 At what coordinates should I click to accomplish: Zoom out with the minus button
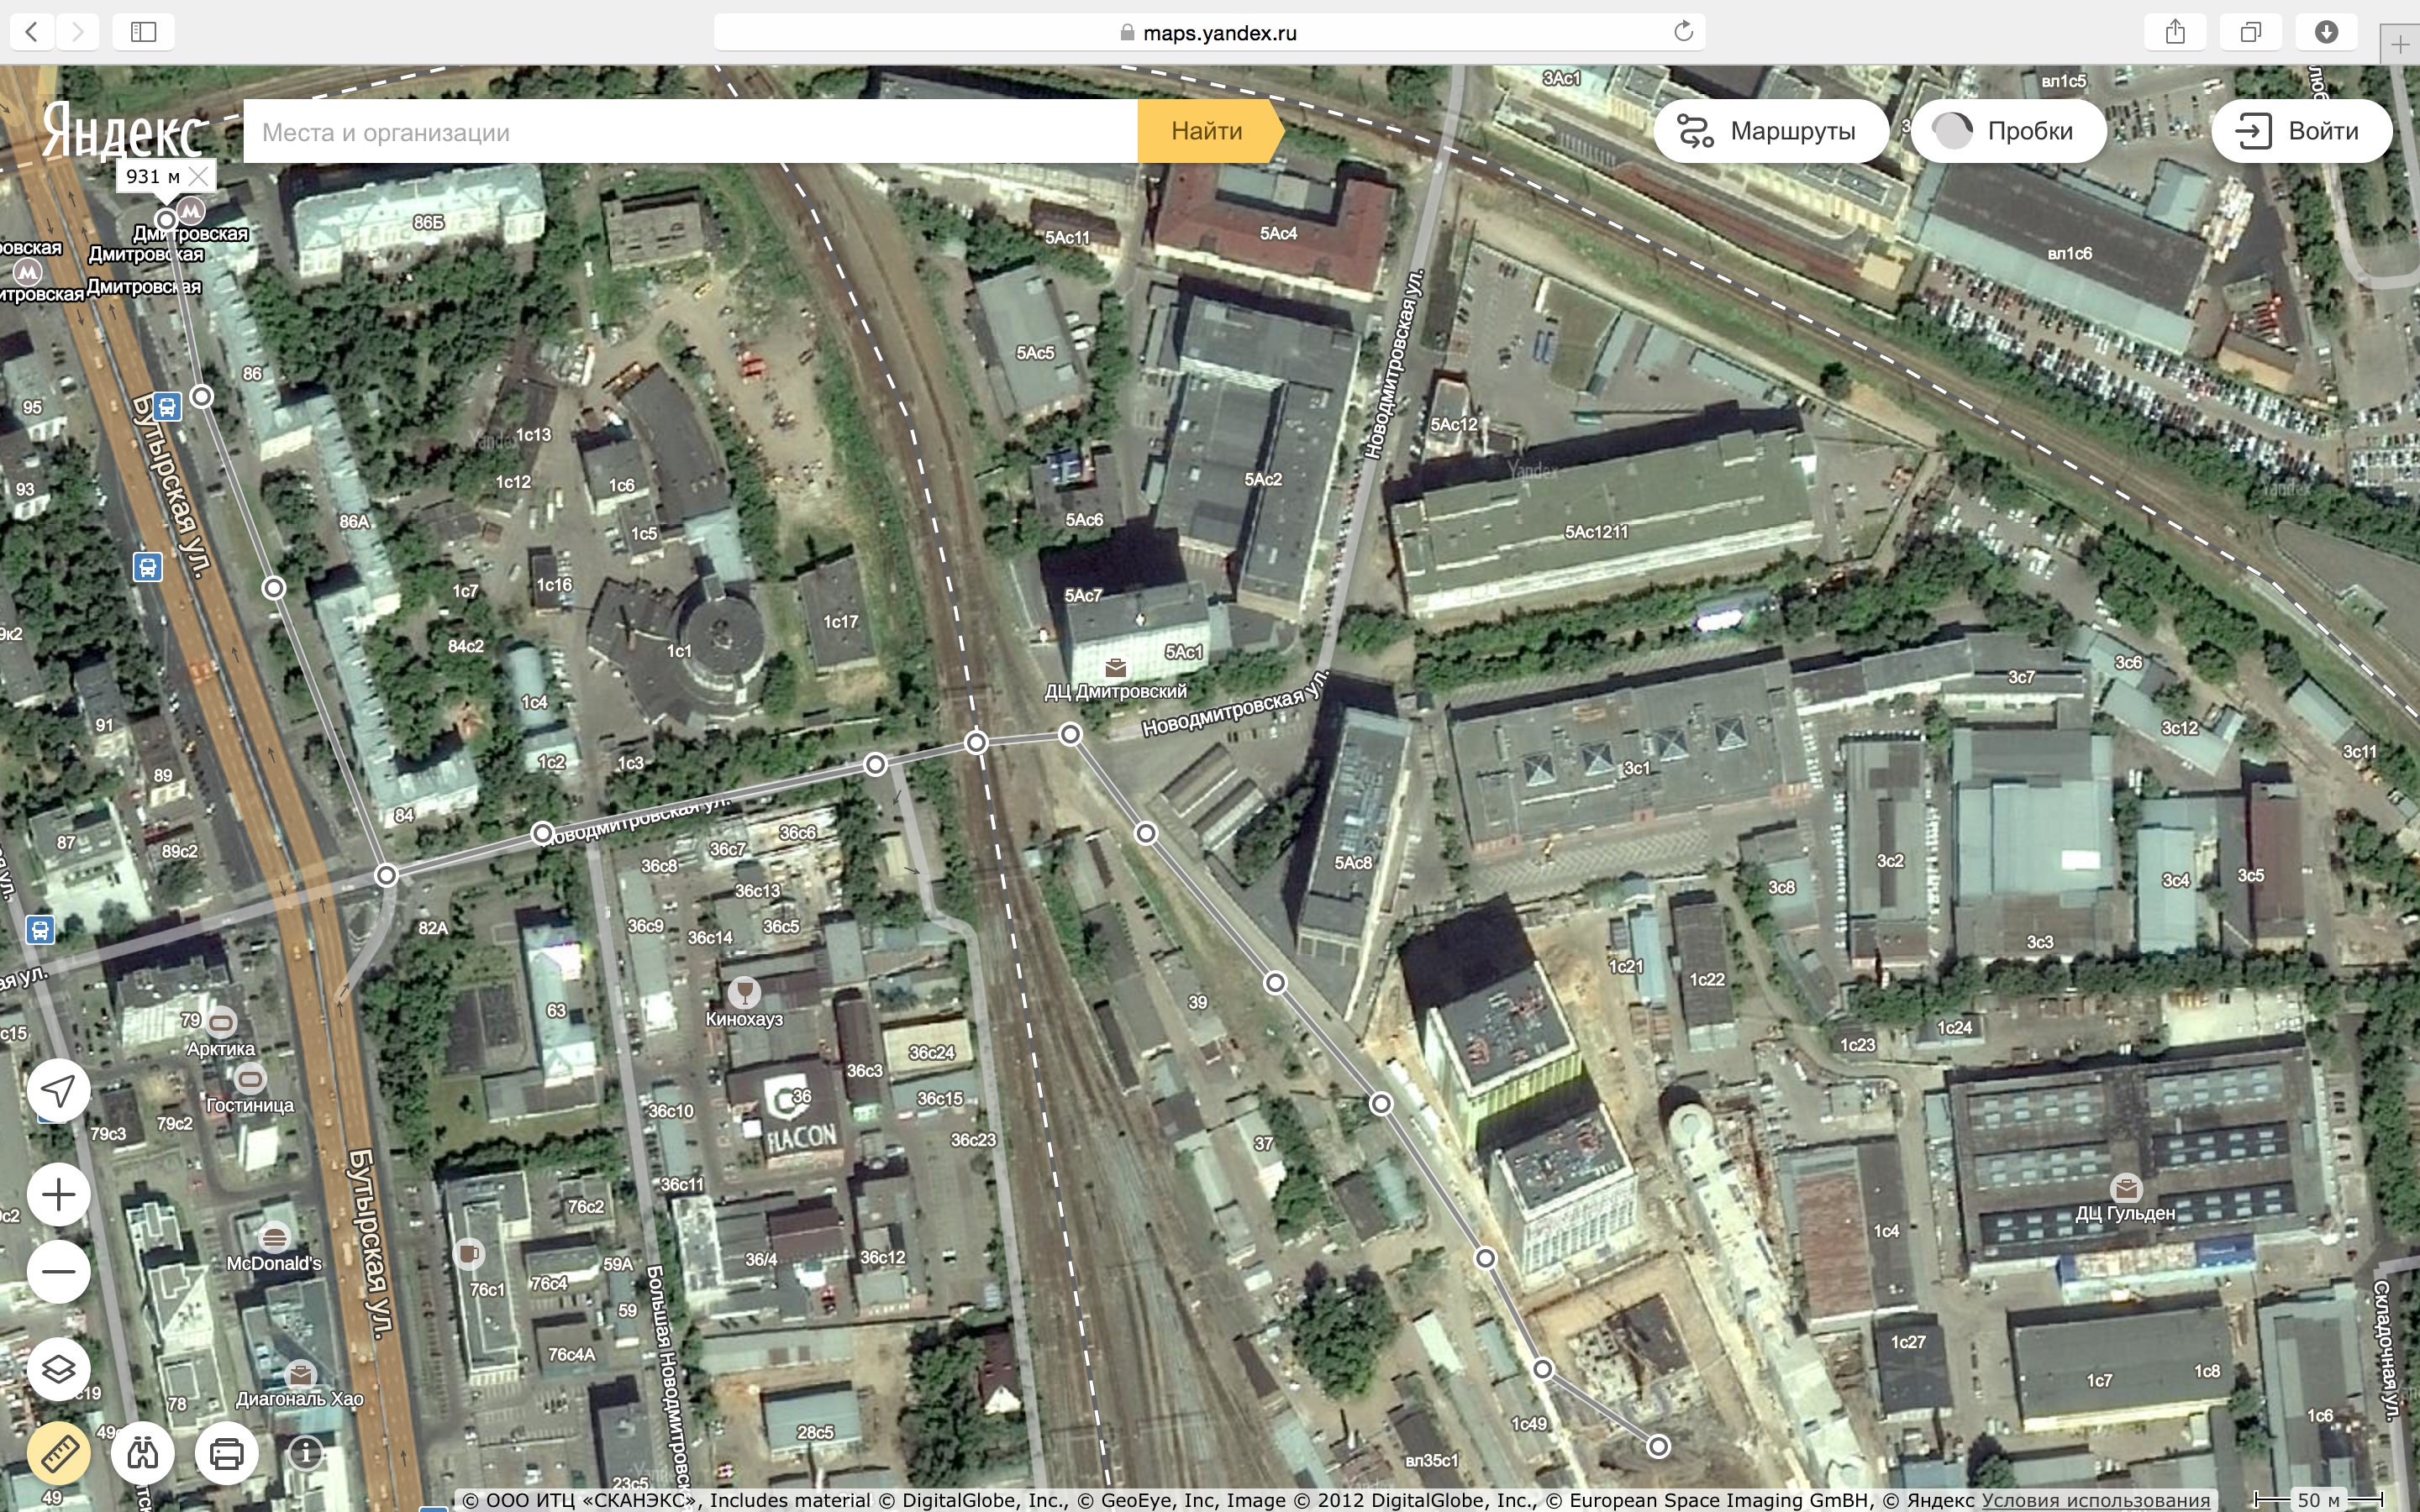tap(59, 1272)
